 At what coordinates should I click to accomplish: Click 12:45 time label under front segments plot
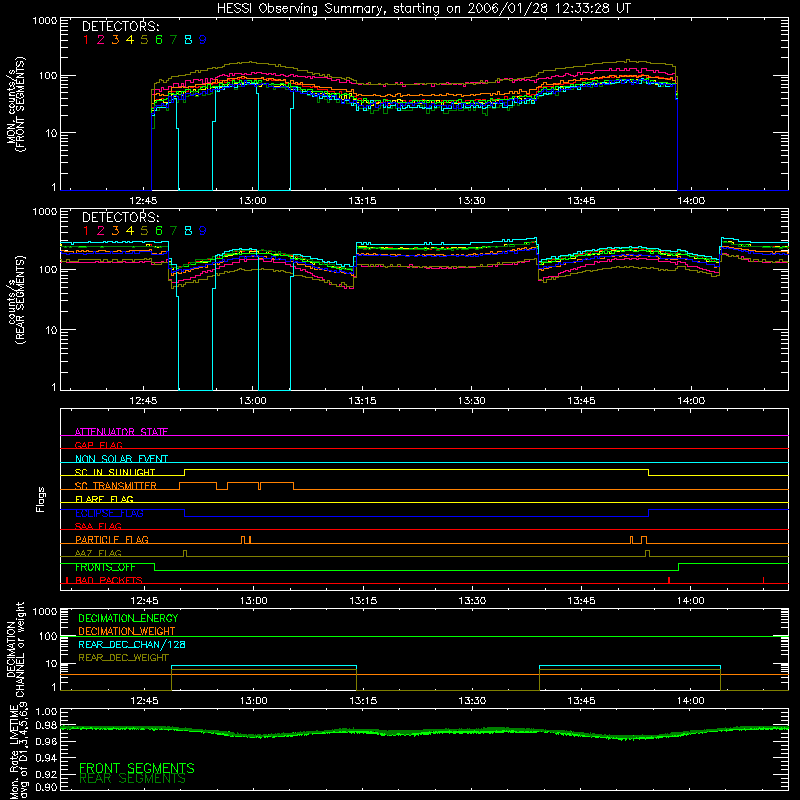coord(143,201)
